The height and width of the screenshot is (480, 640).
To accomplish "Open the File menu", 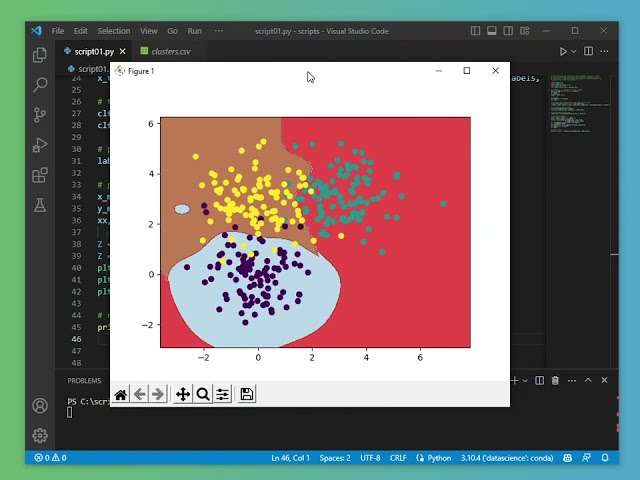I will pos(58,31).
